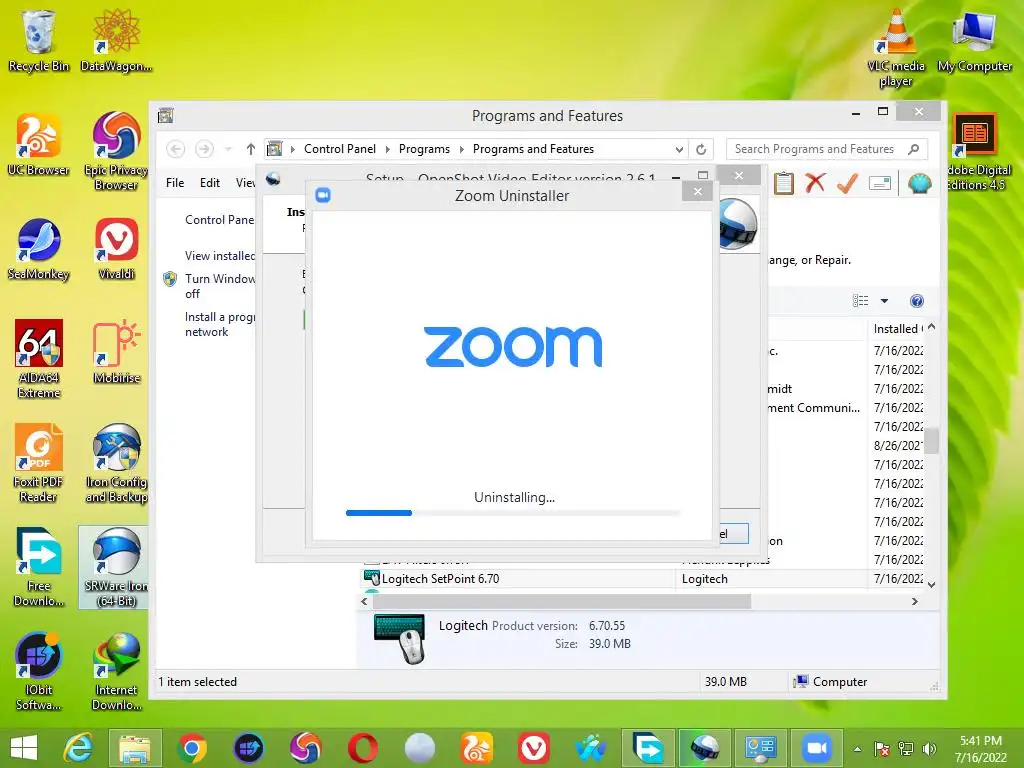Open Google Chrome from the taskbar

191,748
